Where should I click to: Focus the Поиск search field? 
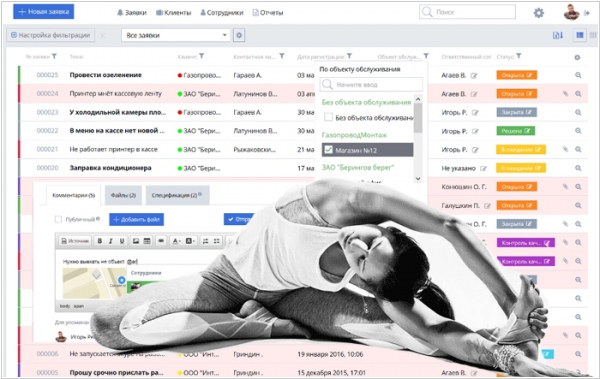pos(467,12)
